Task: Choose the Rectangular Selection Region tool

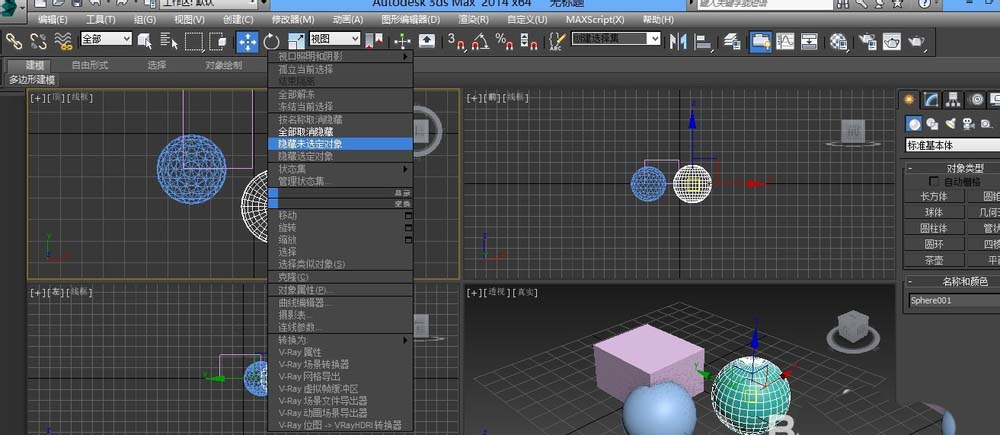Action: tap(193, 41)
